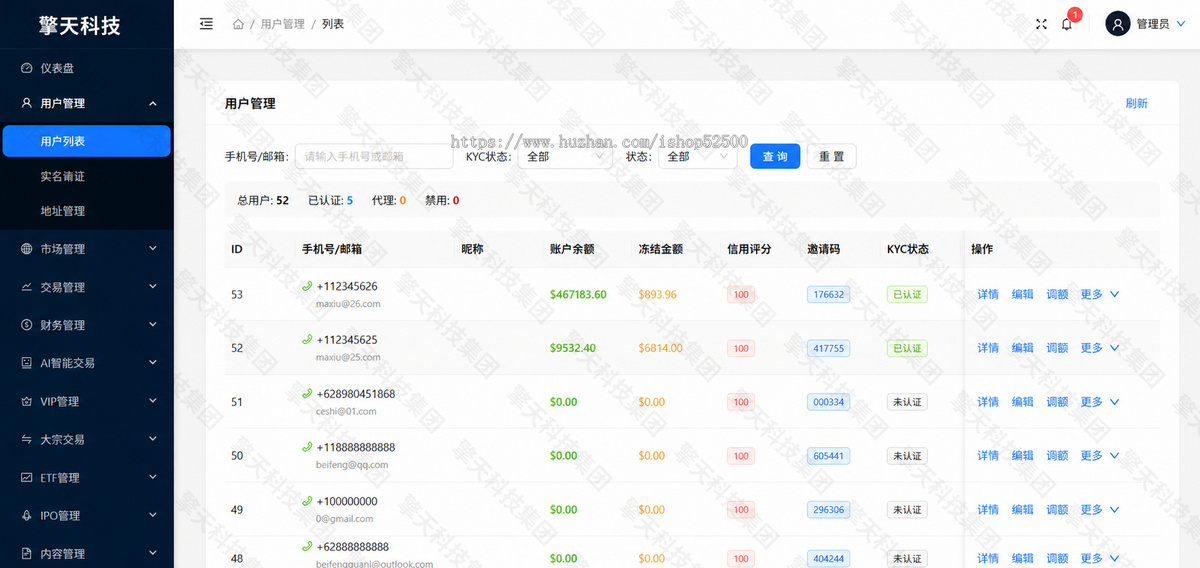This screenshot has height=568, width=1200.
Task: Open the 财务管理 menu
Action: click(87, 325)
